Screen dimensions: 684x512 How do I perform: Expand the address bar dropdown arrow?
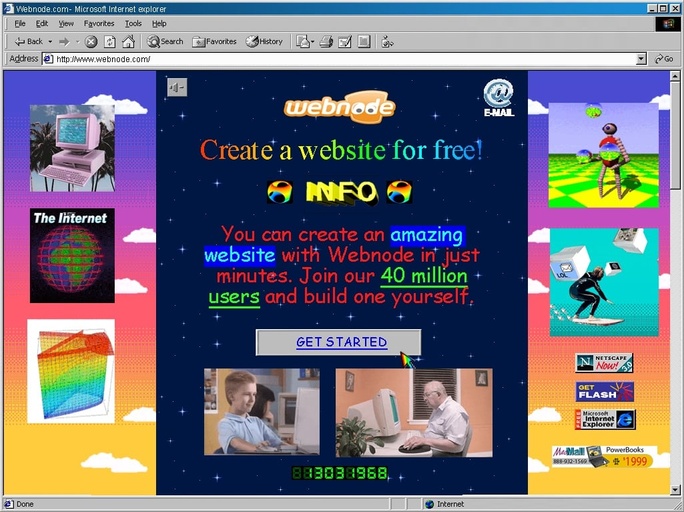click(641, 59)
